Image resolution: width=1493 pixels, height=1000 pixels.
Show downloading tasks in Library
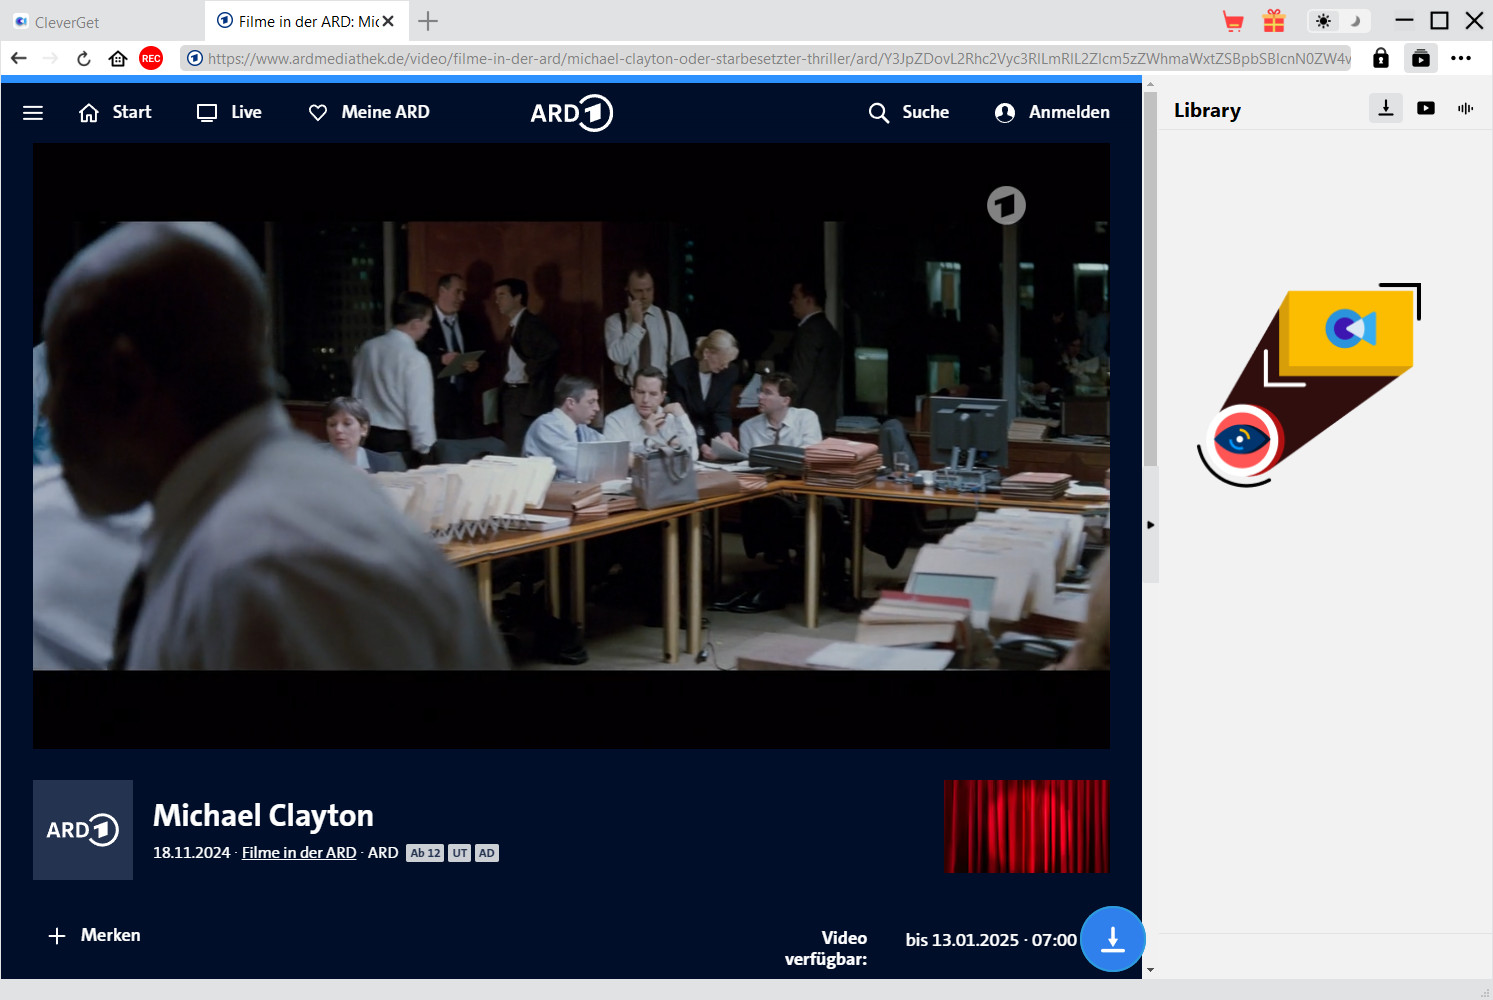coord(1386,108)
